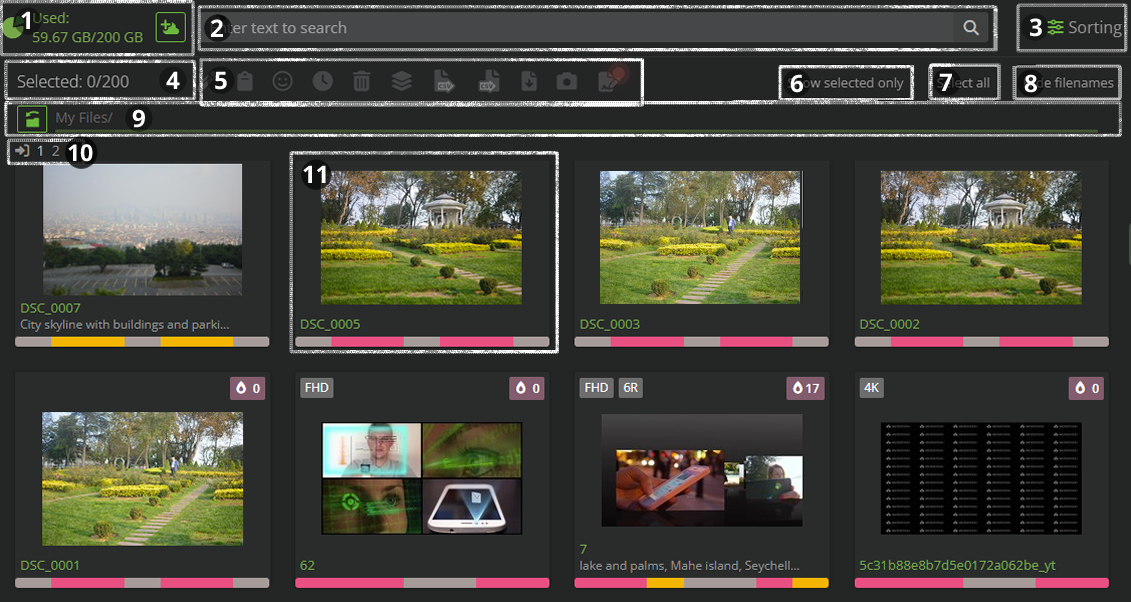Click the download file icon
This screenshot has height=602, width=1131.
529,82
